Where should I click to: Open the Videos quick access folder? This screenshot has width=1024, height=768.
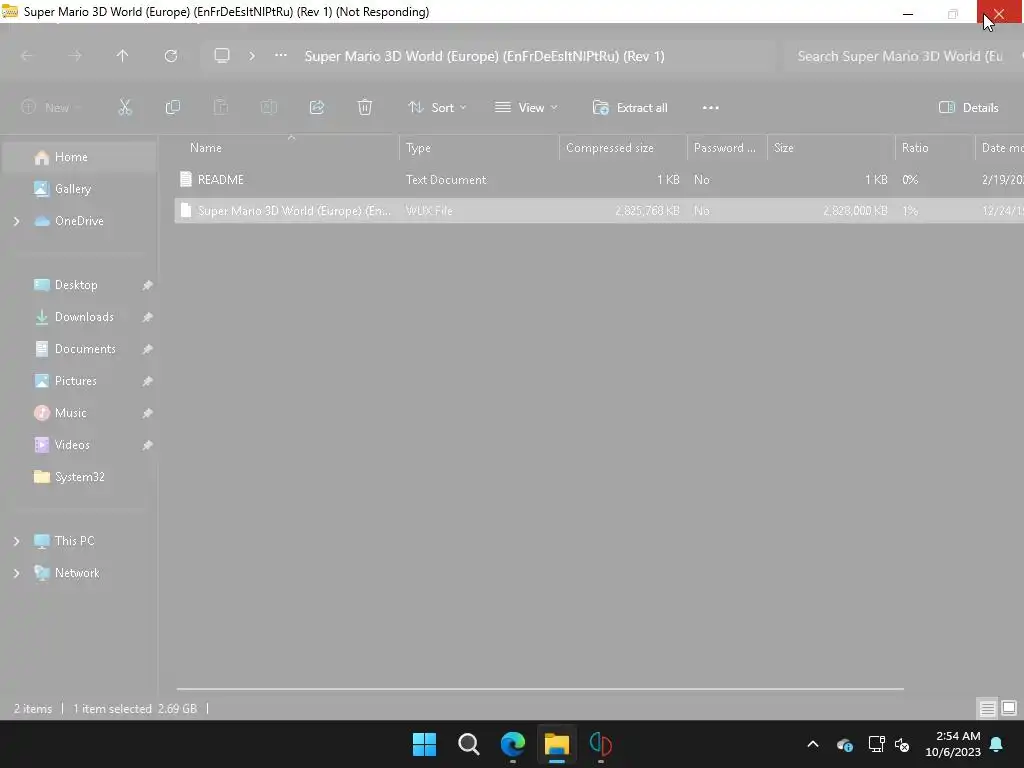pyautogui.click(x=72, y=445)
